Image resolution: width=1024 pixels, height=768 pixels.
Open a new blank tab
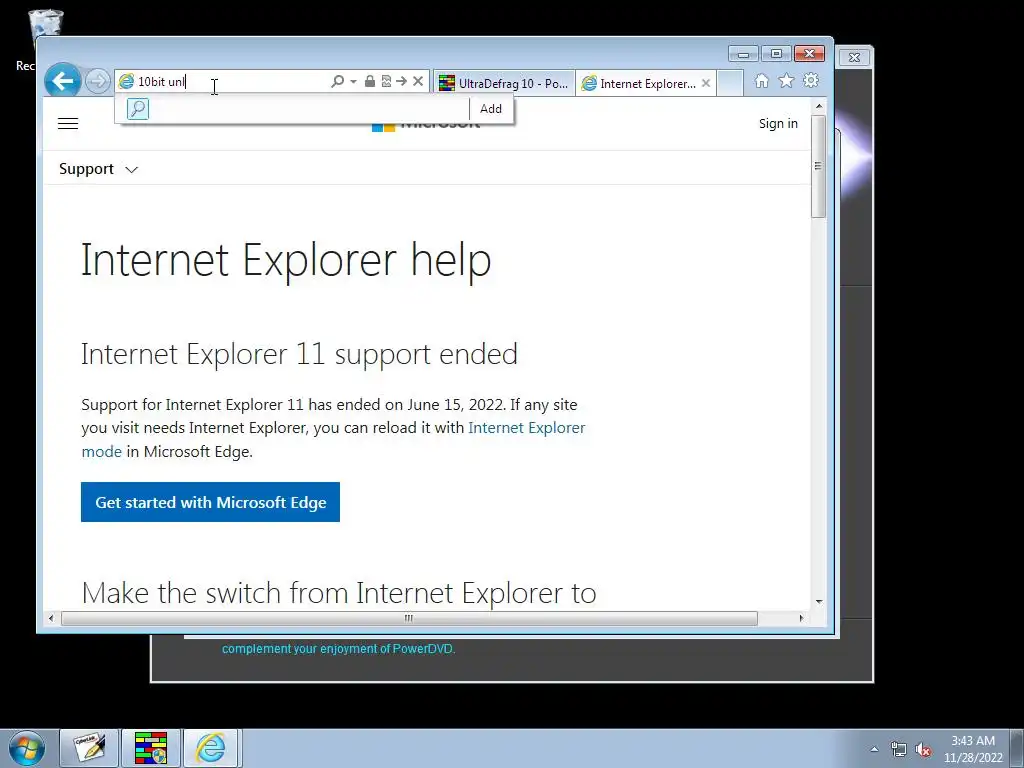[730, 83]
